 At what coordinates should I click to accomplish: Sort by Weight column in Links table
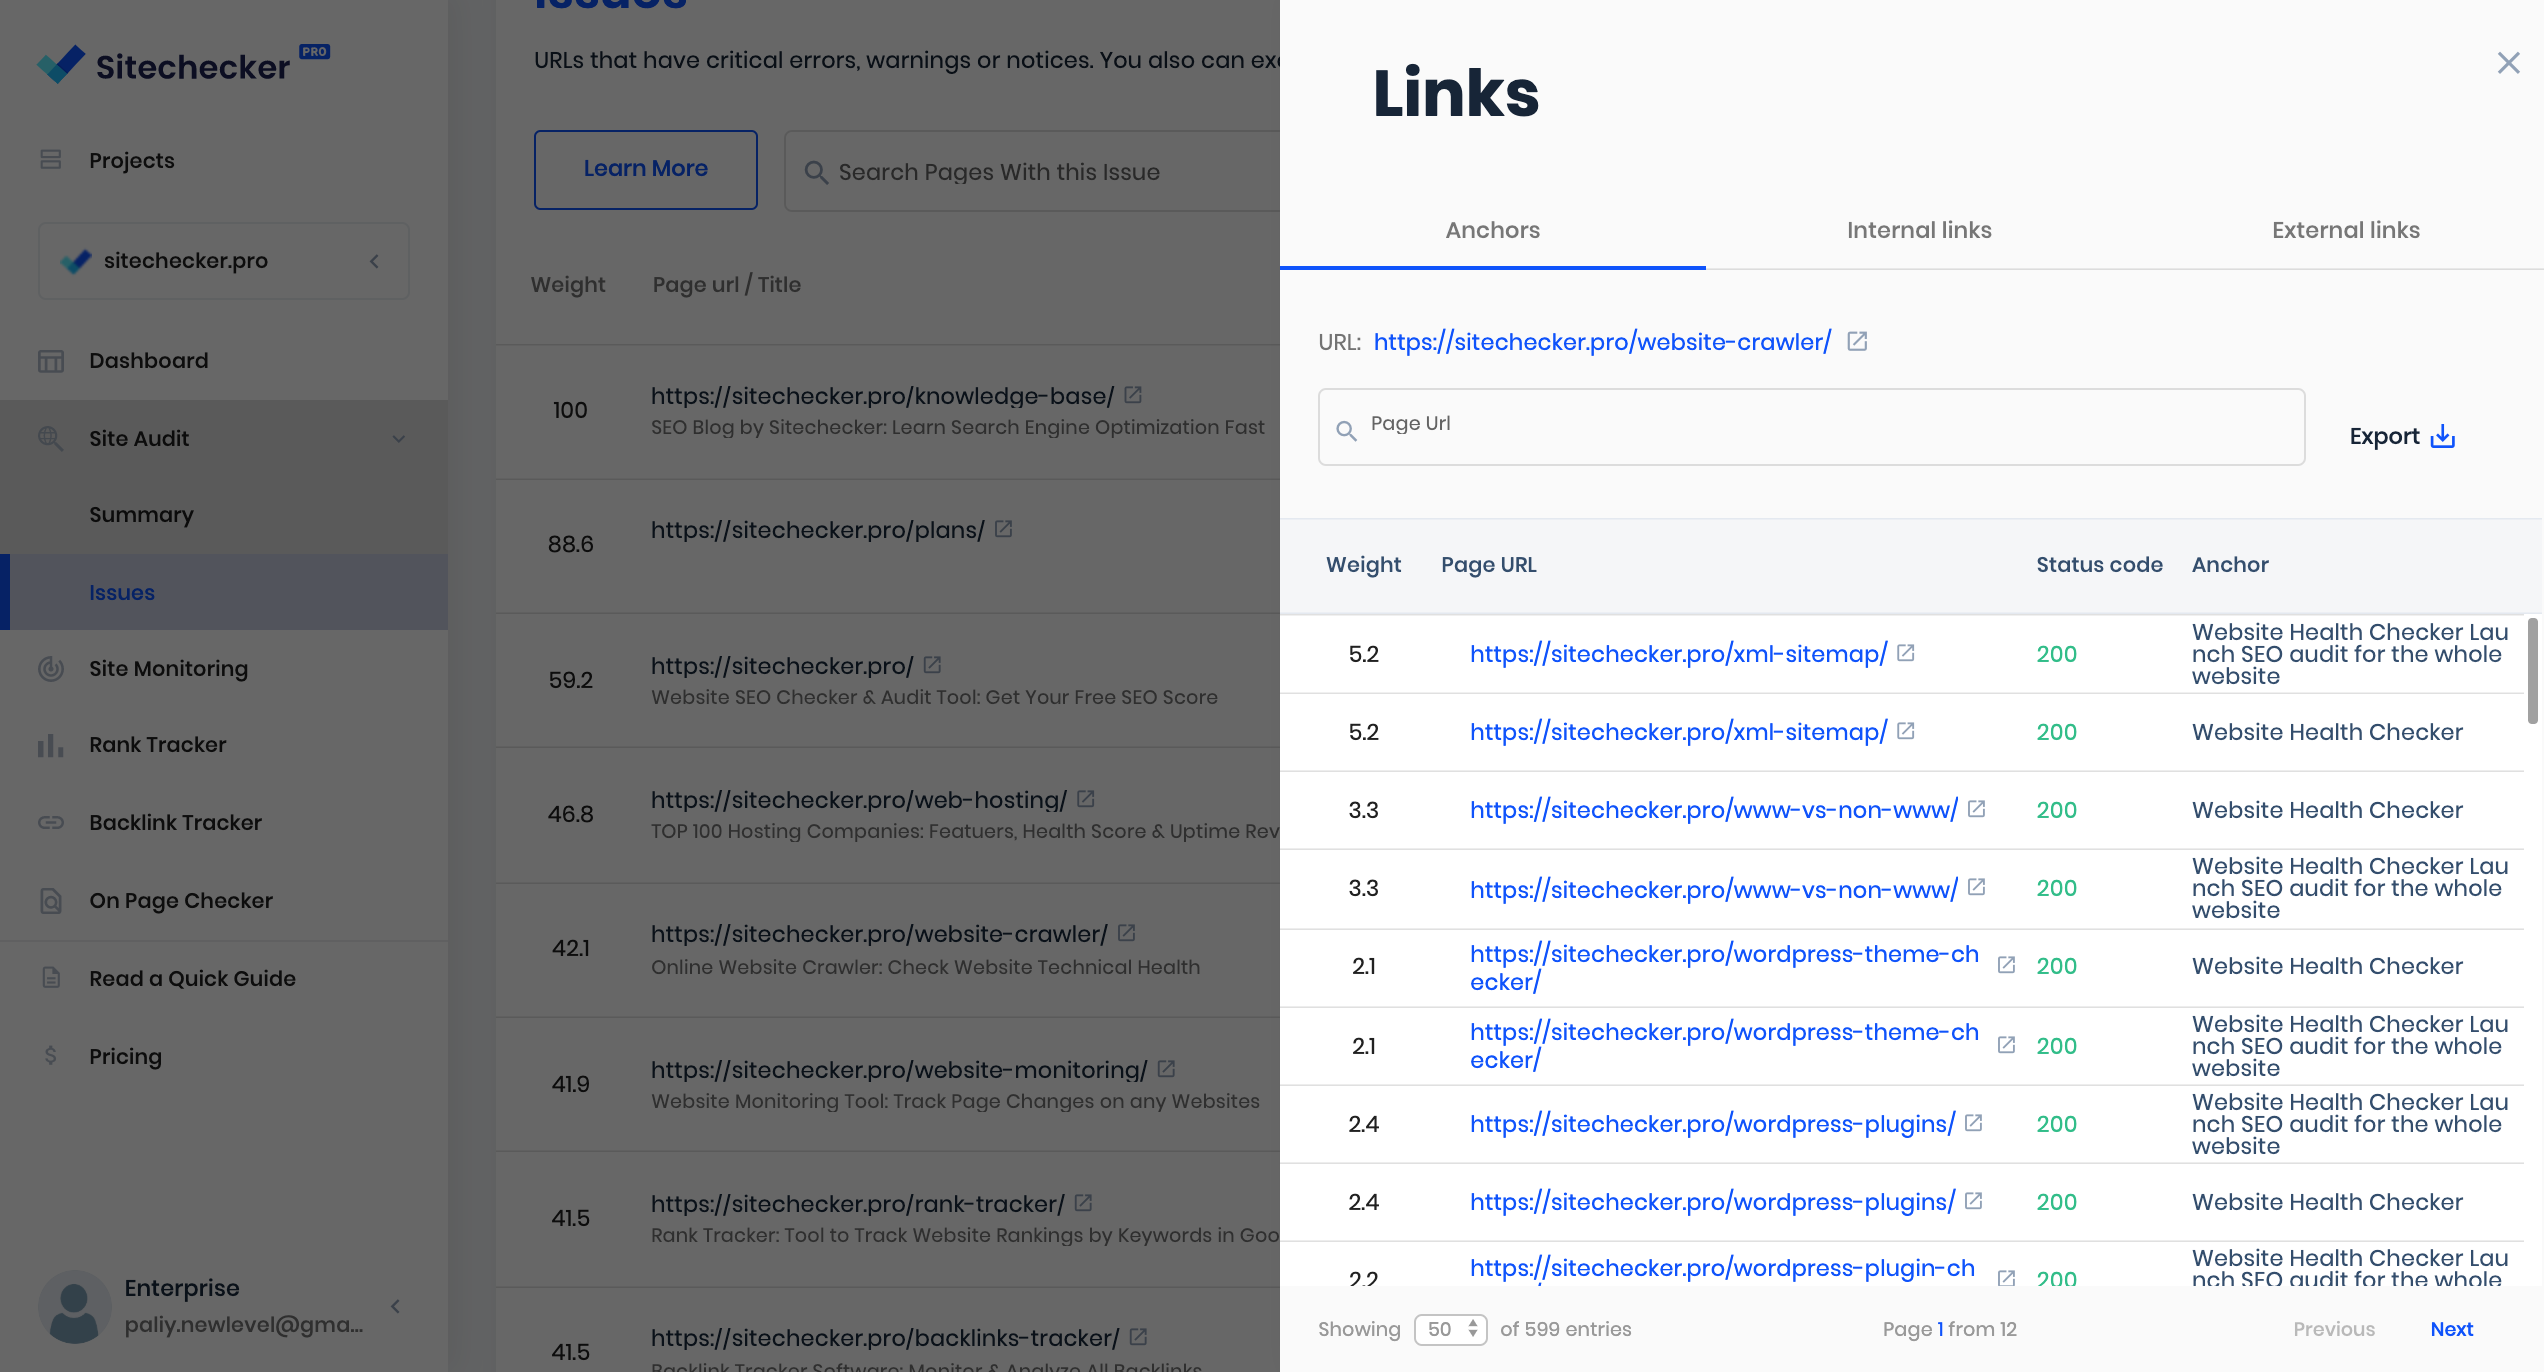point(1363,565)
